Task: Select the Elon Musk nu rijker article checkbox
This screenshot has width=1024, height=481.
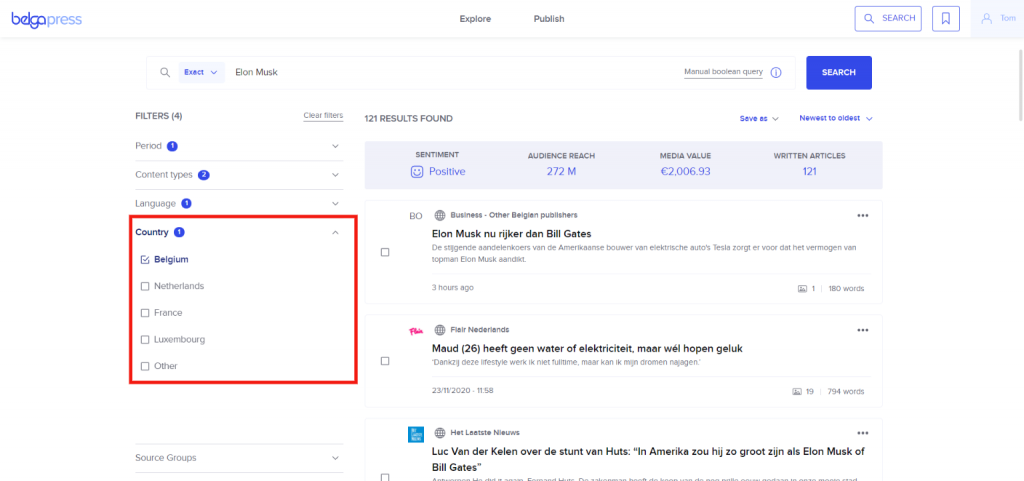Action: tap(385, 252)
